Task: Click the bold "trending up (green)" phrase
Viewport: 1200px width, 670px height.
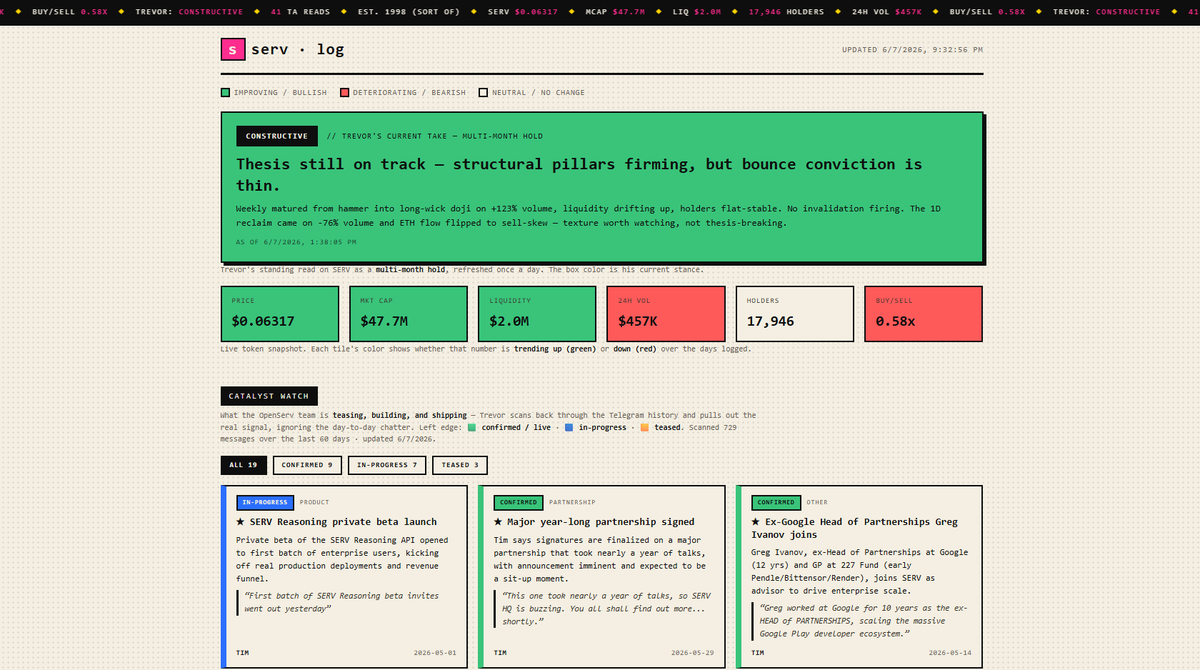Action: [x=555, y=349]
